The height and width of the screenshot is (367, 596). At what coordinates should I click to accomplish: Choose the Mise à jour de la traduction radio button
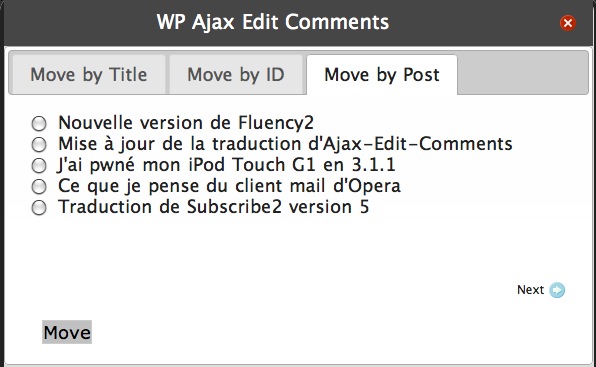pyautogui.click(x=39, y=144)
